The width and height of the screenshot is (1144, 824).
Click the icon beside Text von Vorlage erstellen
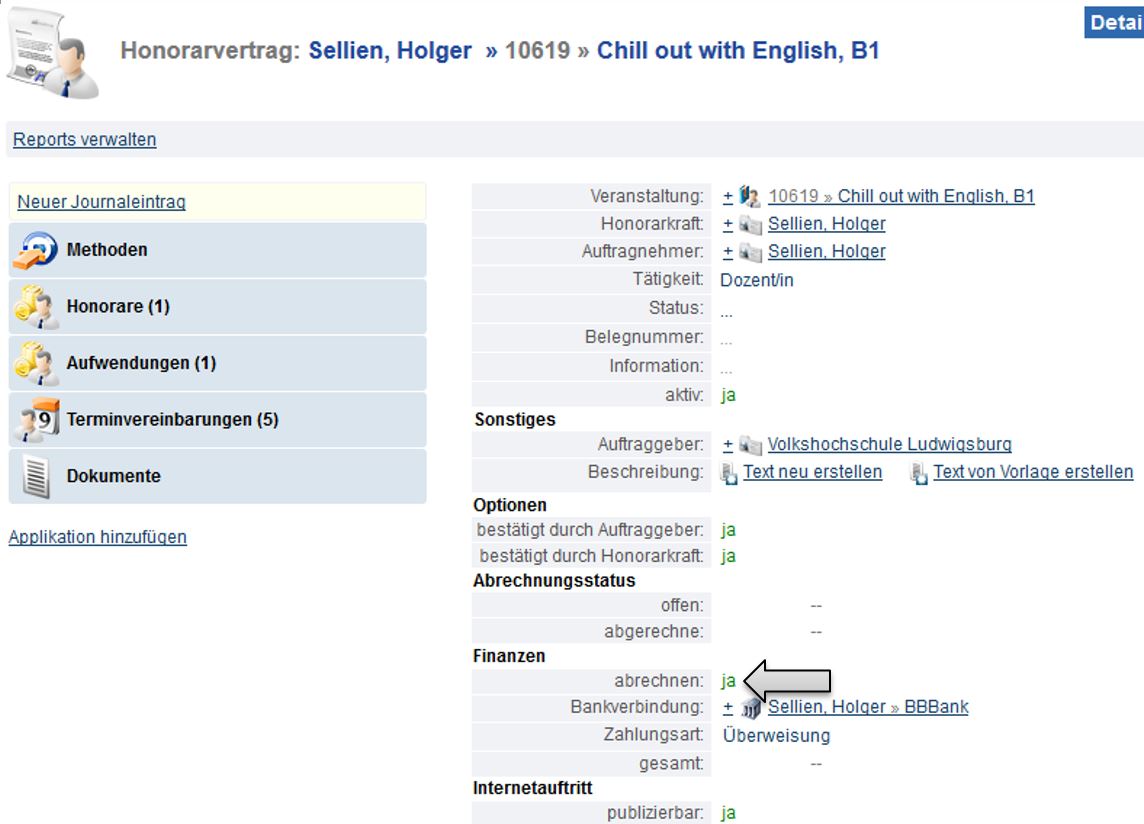(x=919, y=473)
